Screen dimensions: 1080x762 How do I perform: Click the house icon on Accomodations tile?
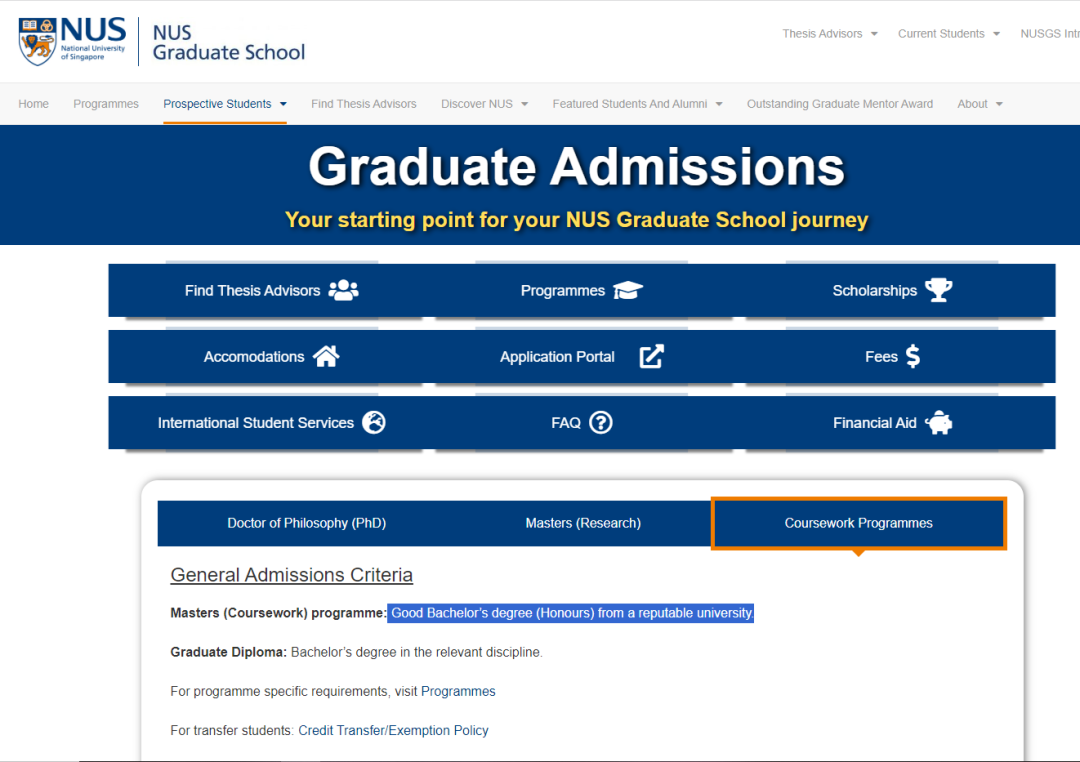click(x=326, y=356)
